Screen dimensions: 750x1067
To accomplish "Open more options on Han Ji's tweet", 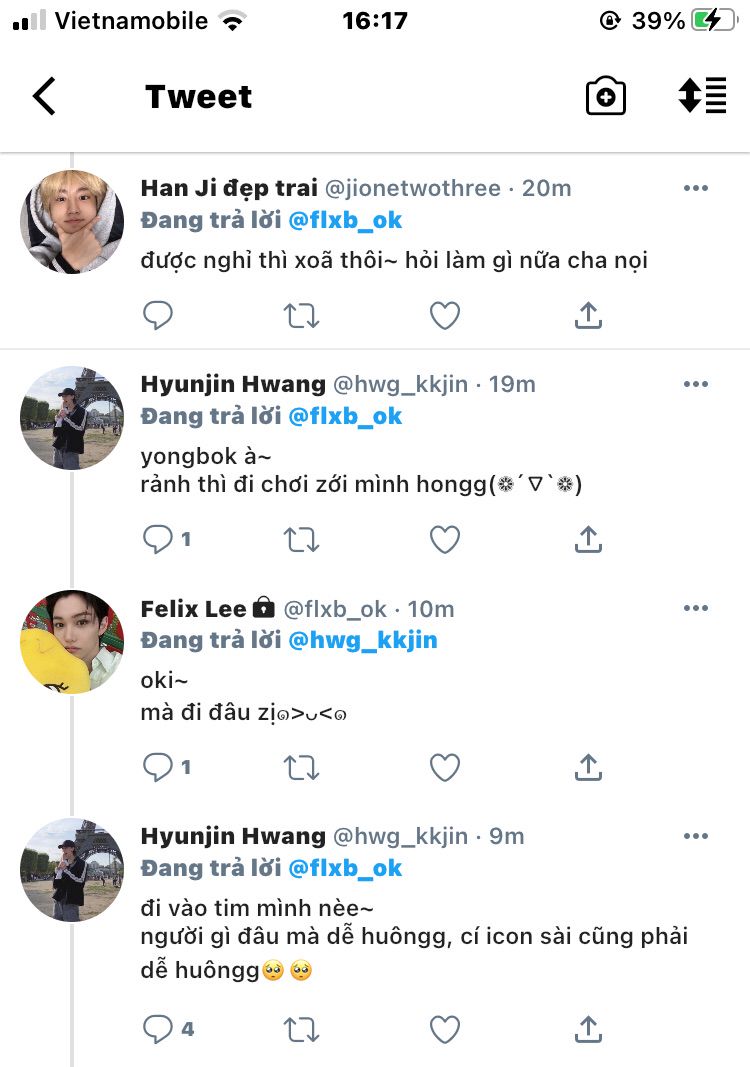I will click(696, 188).
